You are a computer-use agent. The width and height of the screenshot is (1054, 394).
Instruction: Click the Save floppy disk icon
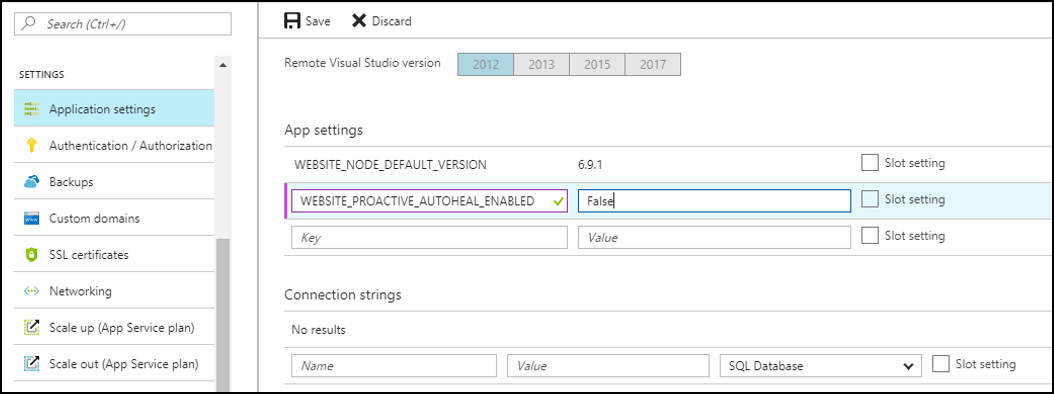[292, 21]
